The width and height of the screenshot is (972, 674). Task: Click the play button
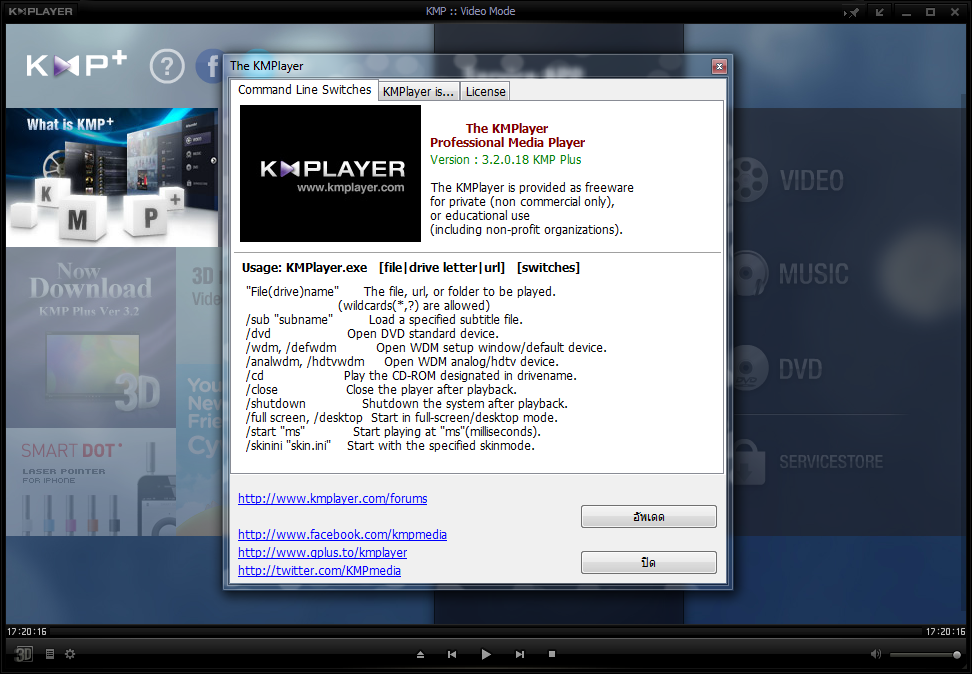point(486,654)
